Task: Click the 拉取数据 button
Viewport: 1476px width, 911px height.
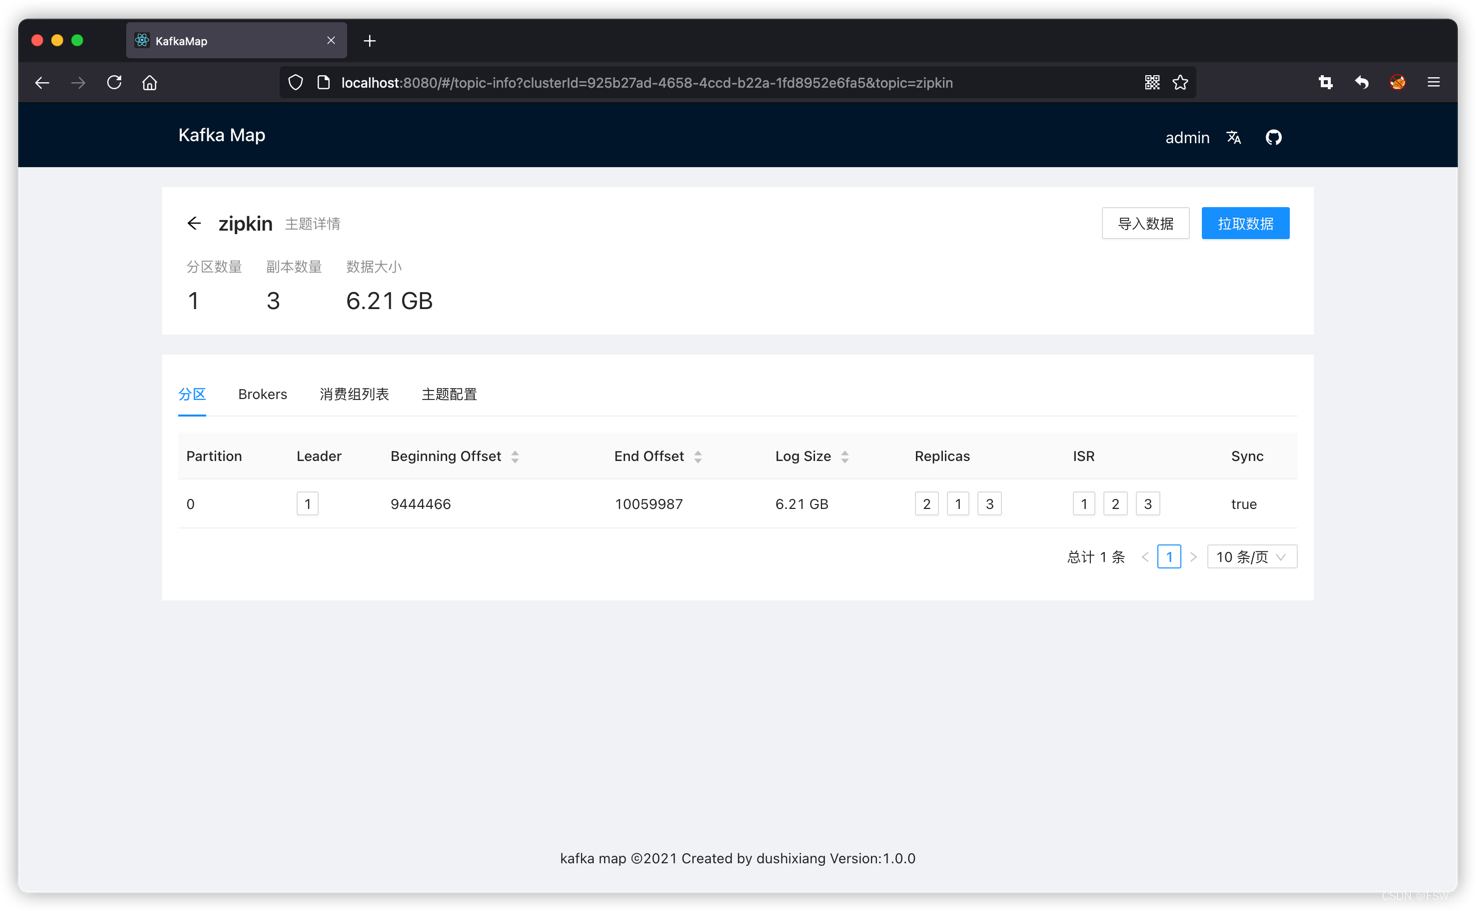Action: coord(1246,223)
